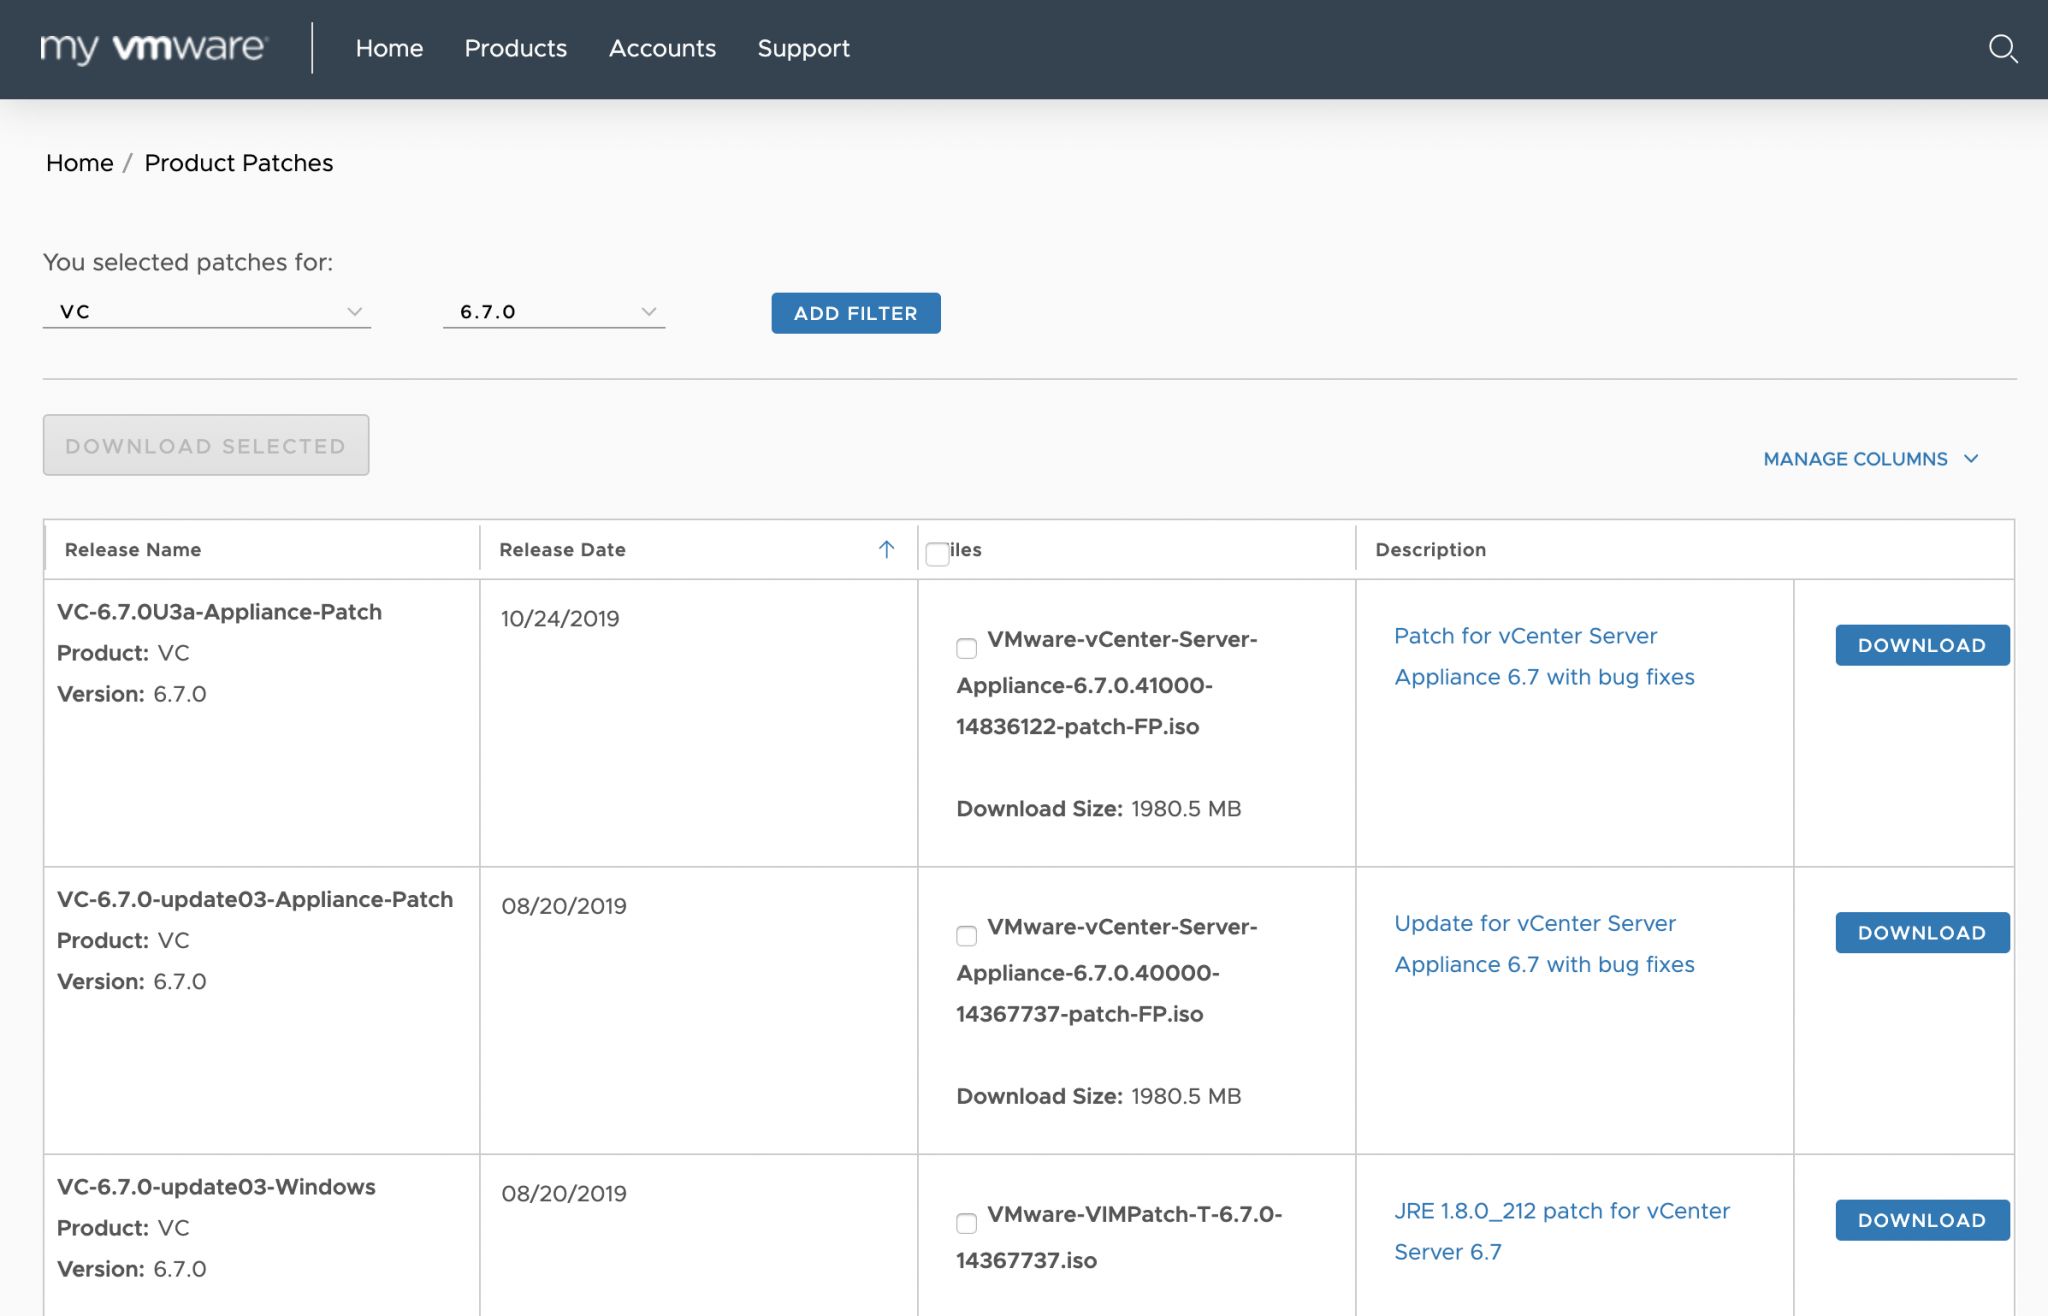Check the VMware-vCenter-Server-Appliance-6.7.0.41000 file checkbox

pos(966,649)
